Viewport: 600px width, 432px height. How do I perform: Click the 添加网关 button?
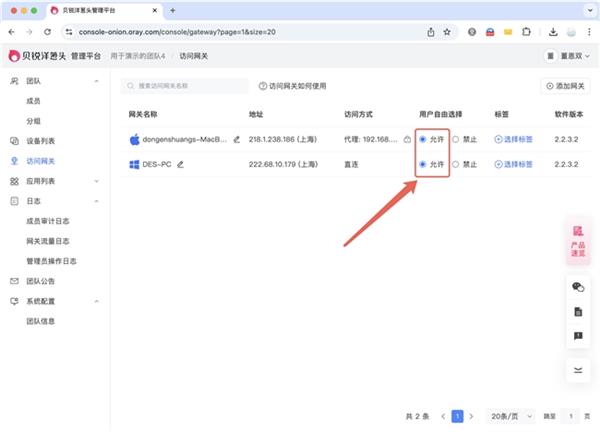coord(565,86)
